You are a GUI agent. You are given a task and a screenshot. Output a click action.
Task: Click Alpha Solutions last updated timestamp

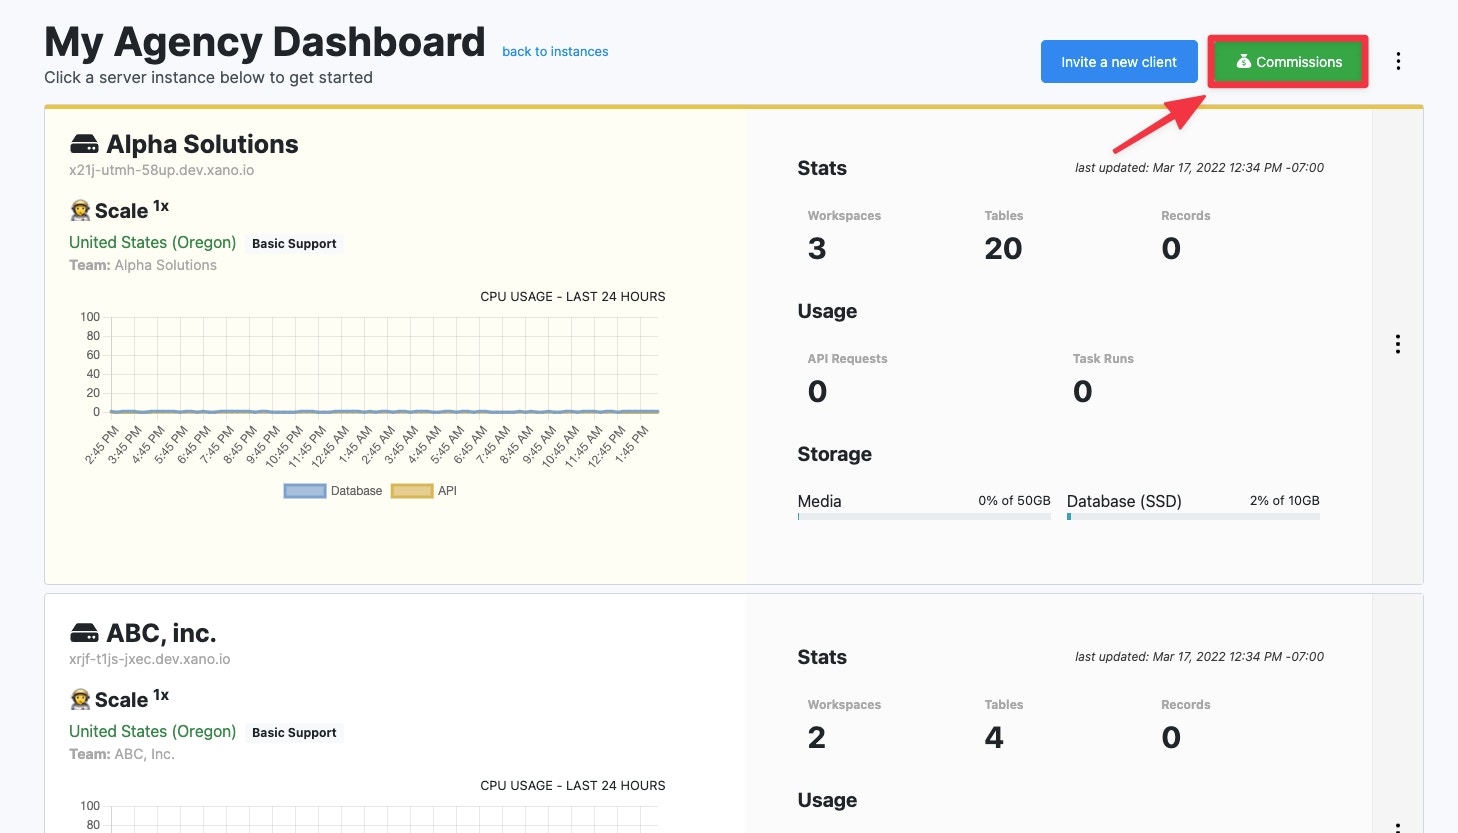coord(1199,168)
